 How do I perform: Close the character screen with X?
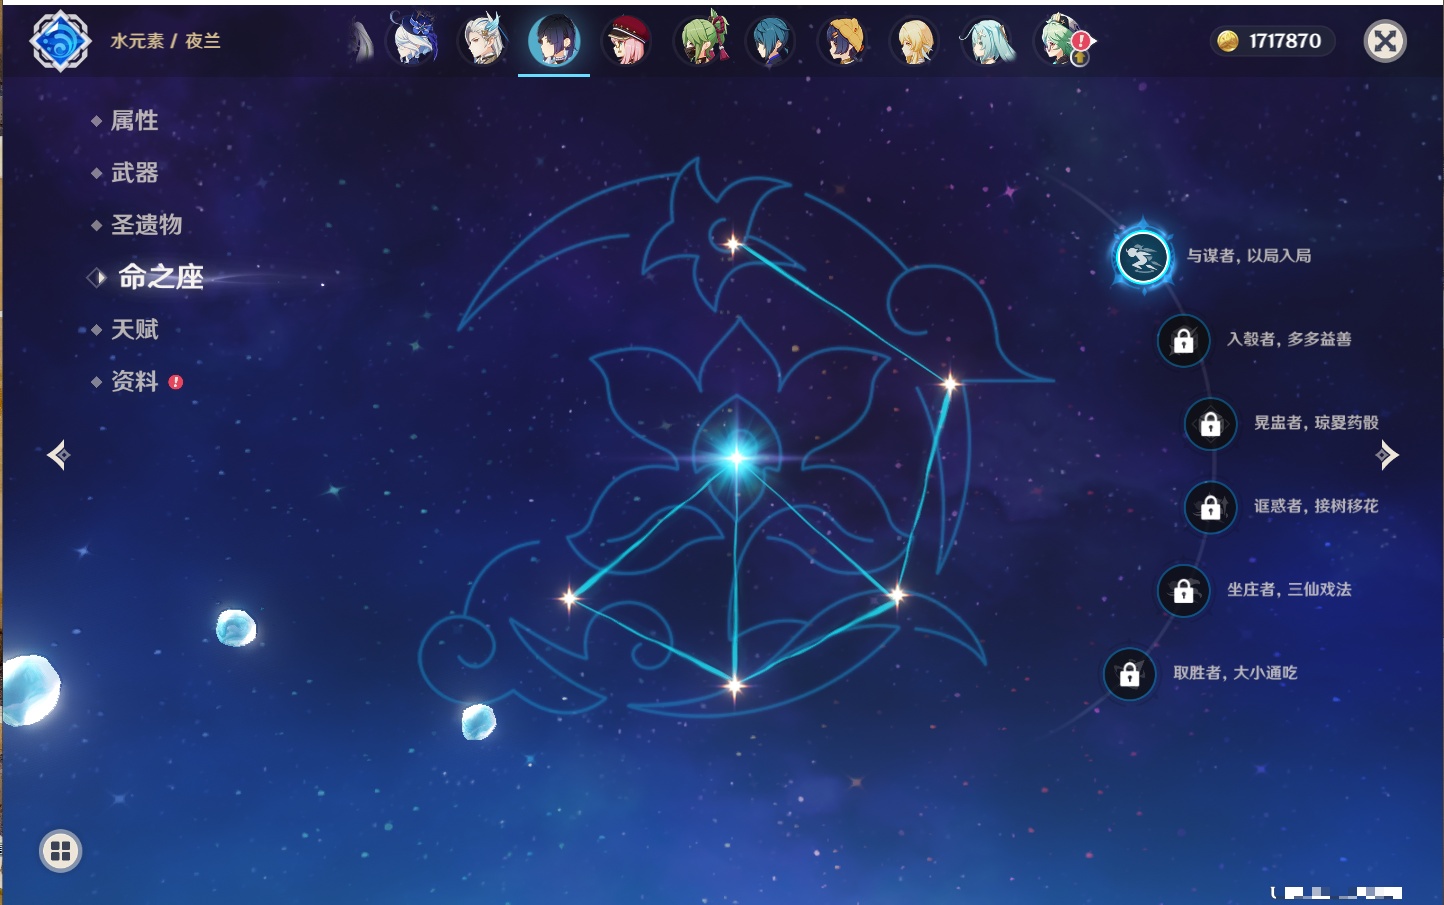tap(1385, 41)
